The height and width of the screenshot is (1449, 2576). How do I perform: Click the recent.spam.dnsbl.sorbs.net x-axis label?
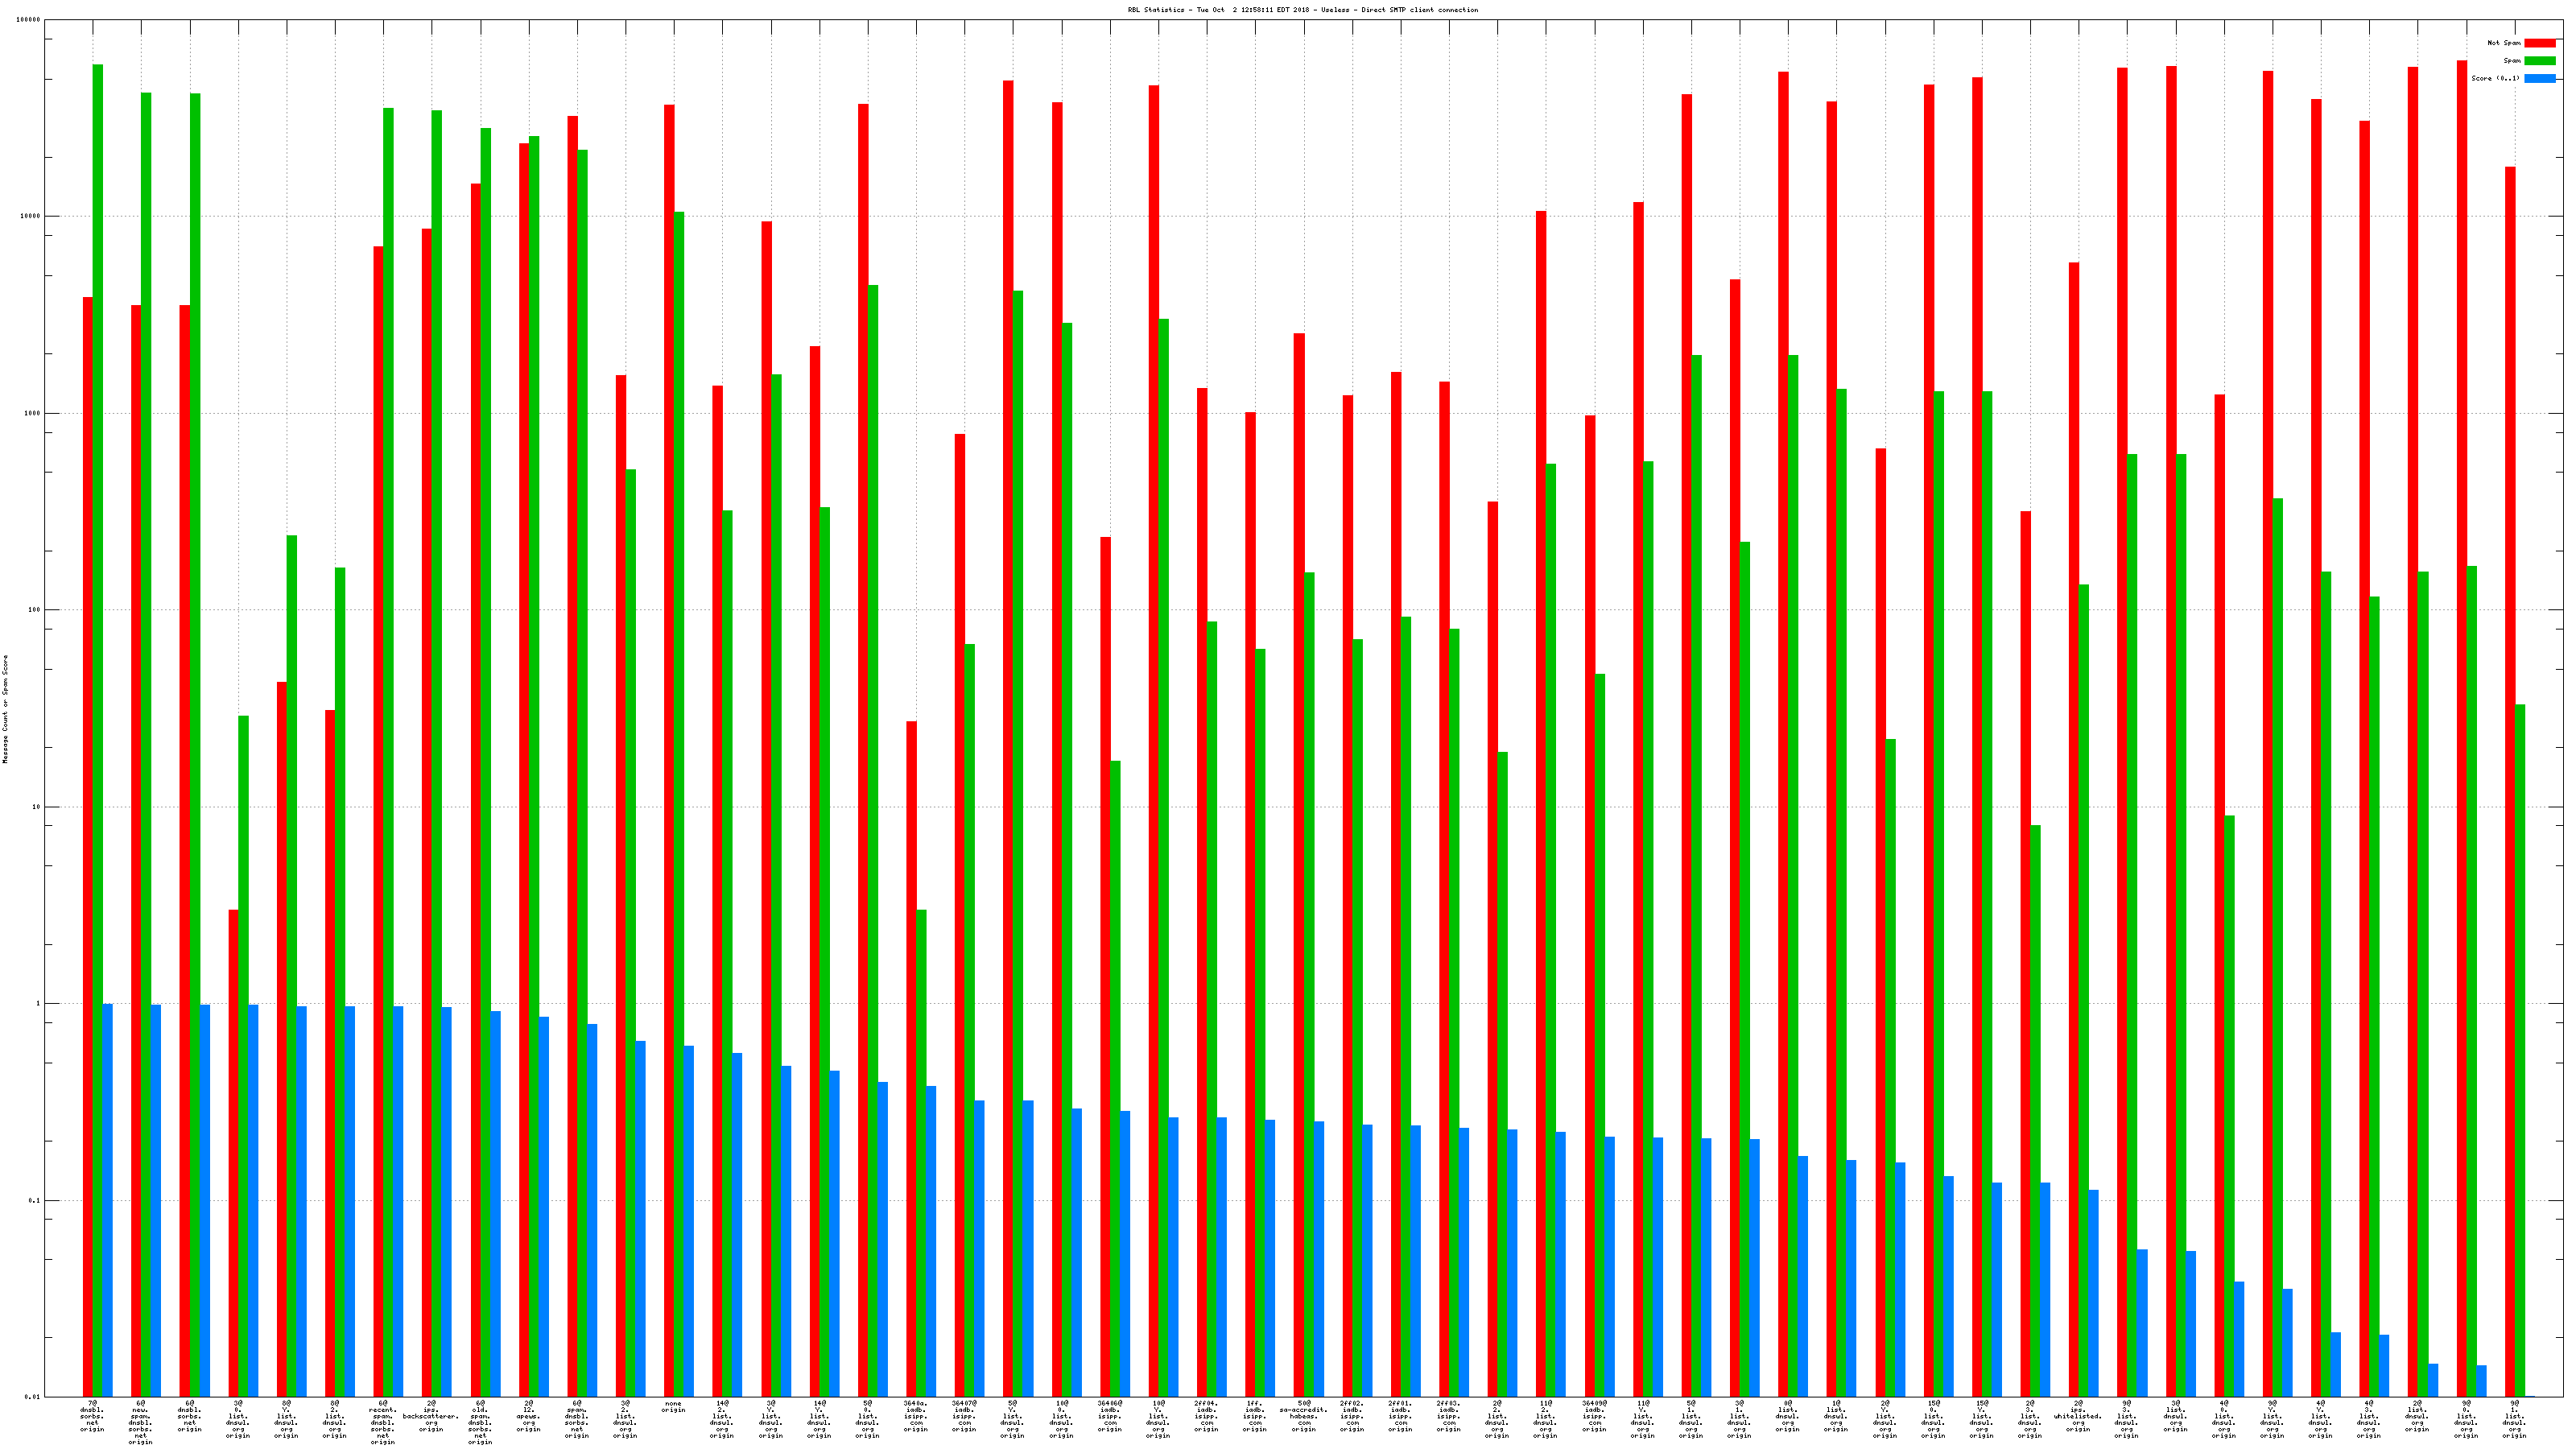coord(383,1423)
